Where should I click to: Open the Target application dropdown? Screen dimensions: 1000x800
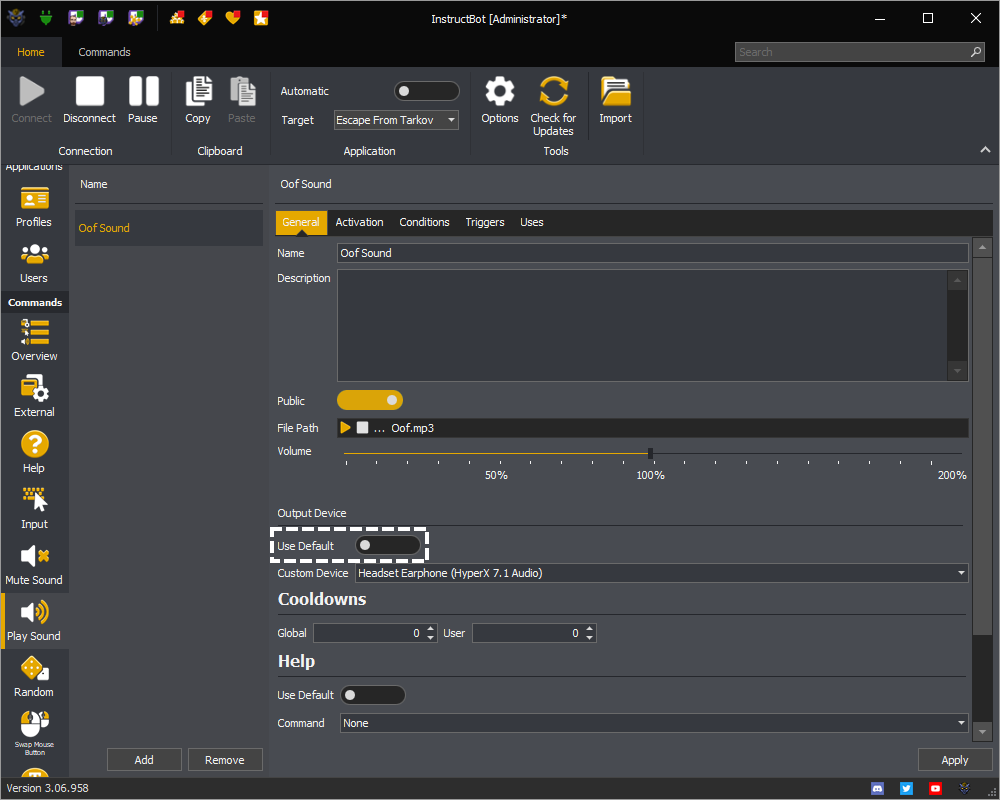tap(396, 120)
